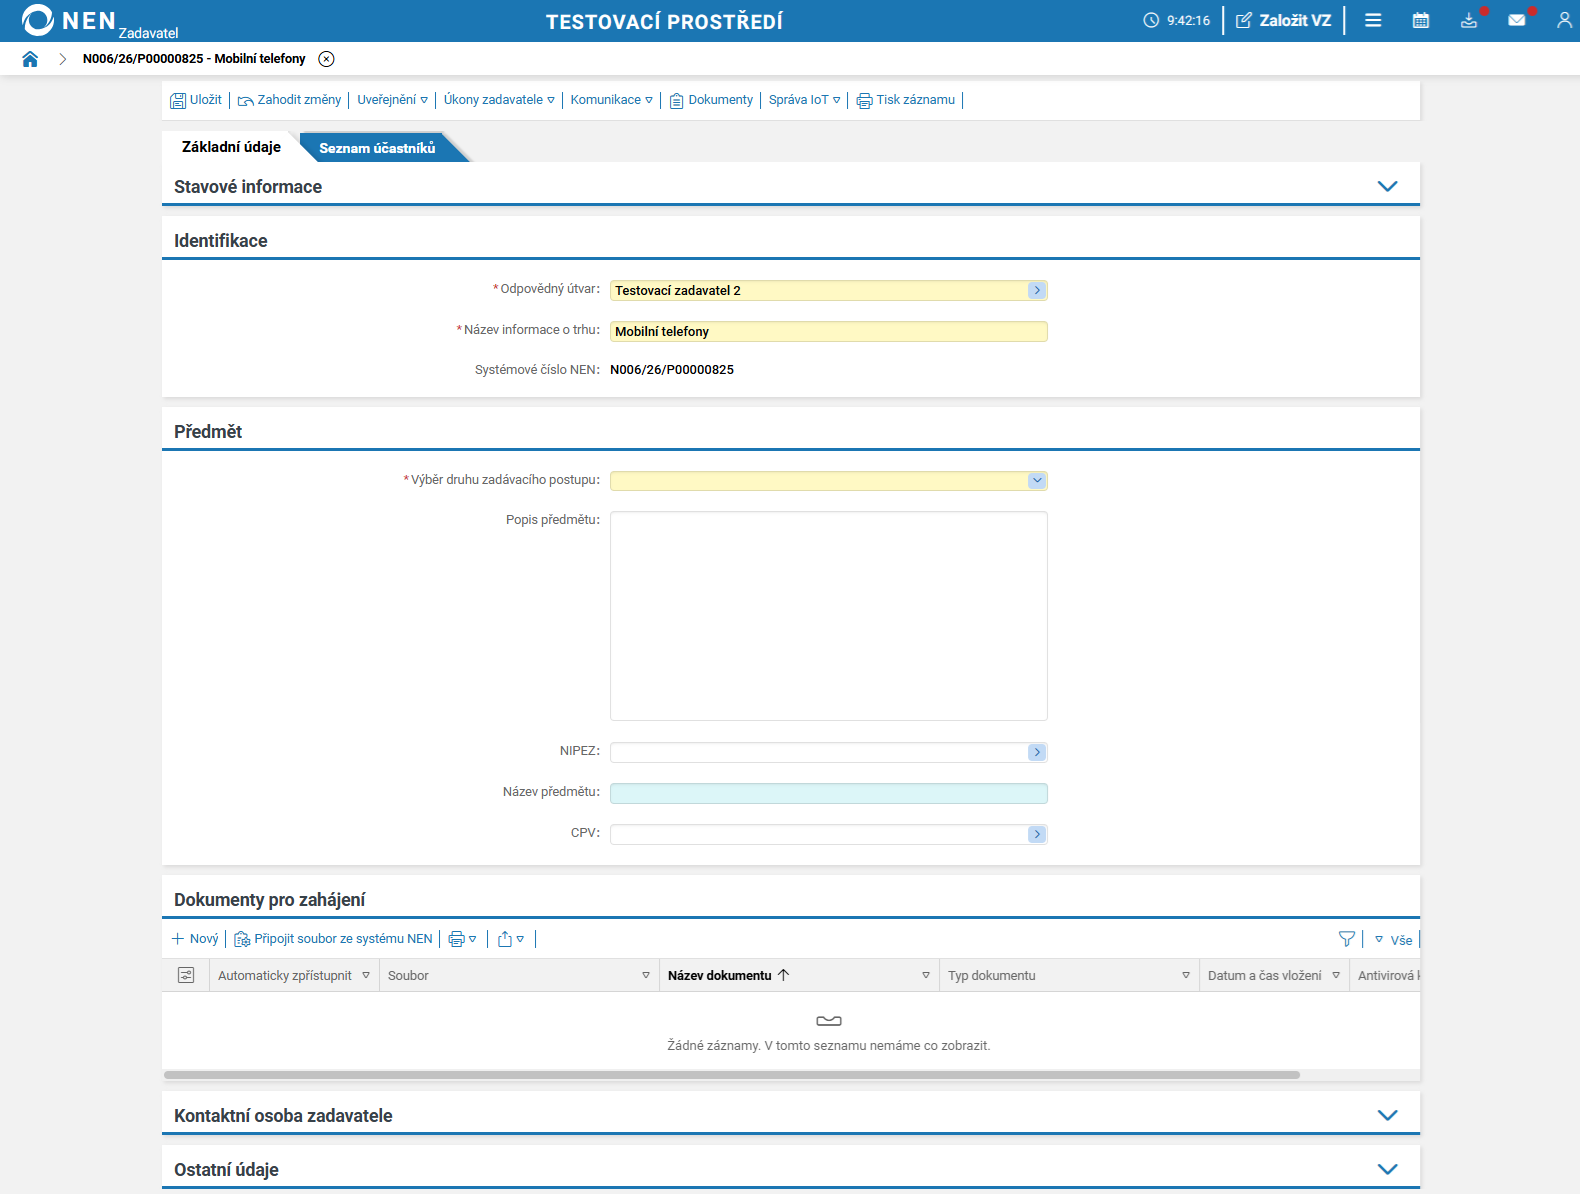Open the hamburger menu in header
This screenshot has height=1194, width=1580.
[1373, 20]
